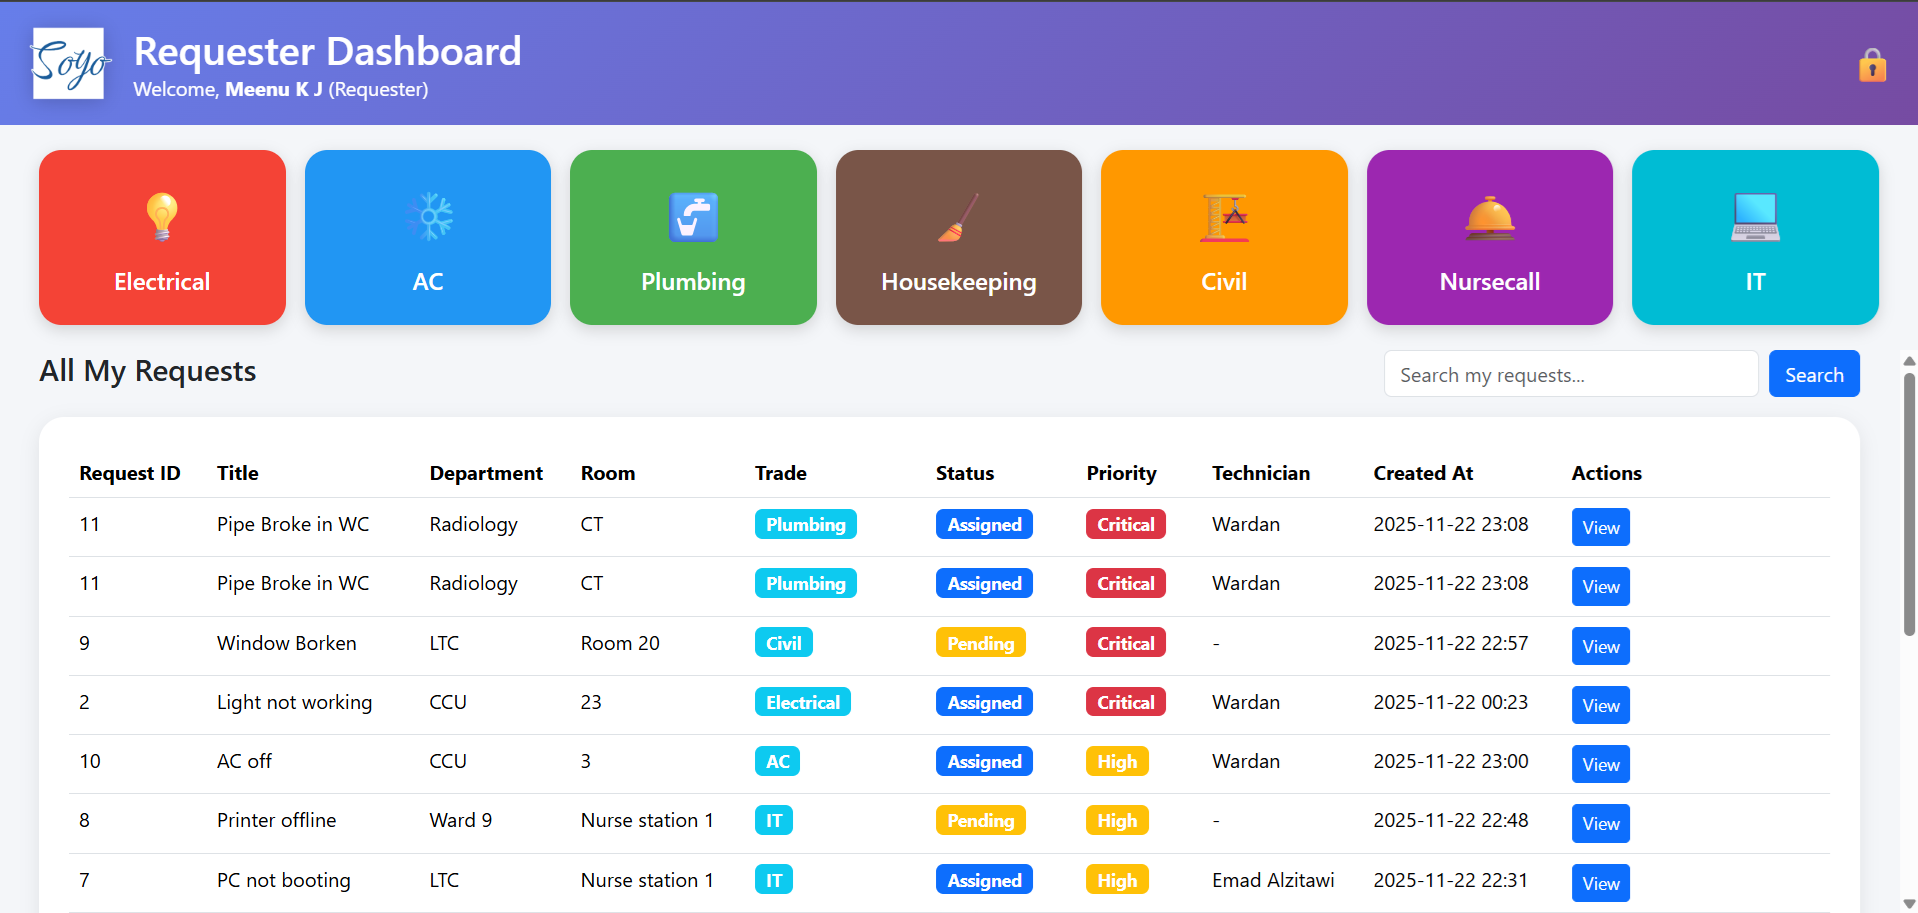Image resolution: width=1918 pixels, height=913 pixels.
Task: View the PC not booting request
Action: [x=1599, y=883]
